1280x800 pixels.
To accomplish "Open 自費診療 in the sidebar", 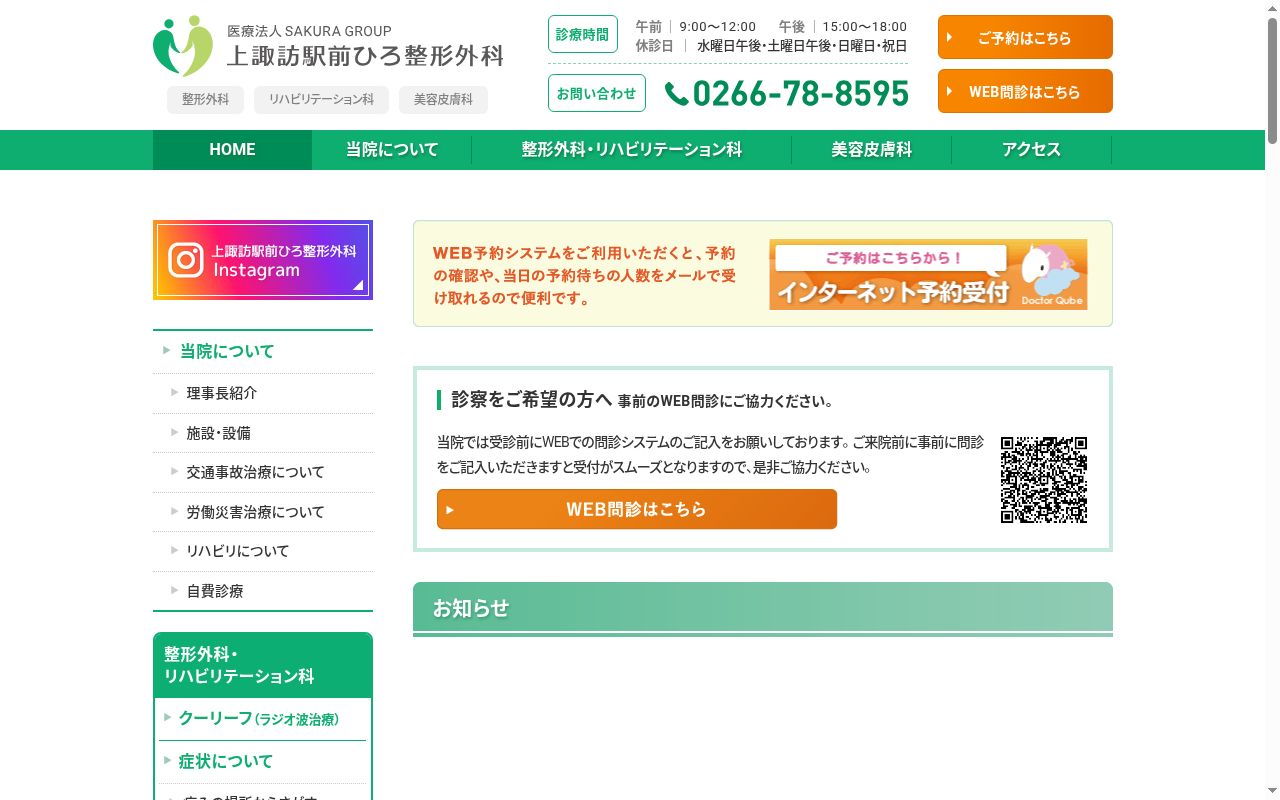I will click(263, 591).
